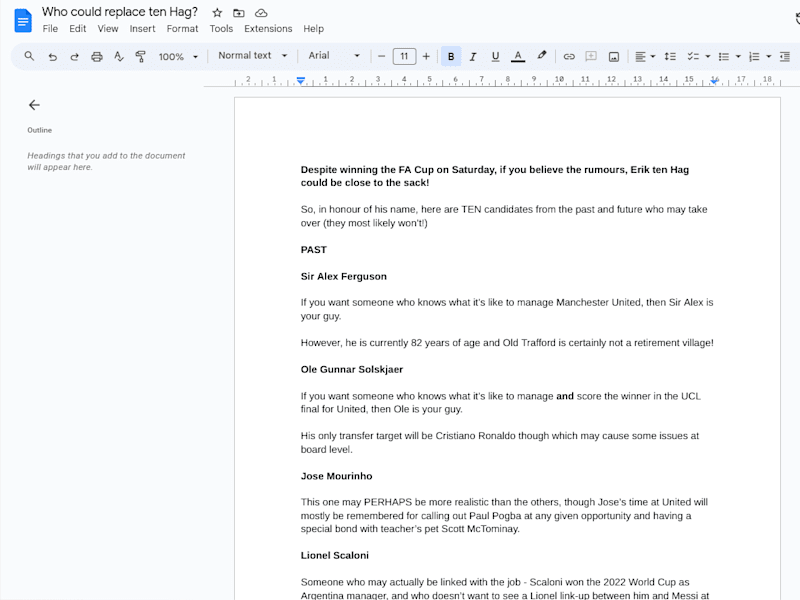Click the bold word 'and' in Solskjaer paragraph

565,396
